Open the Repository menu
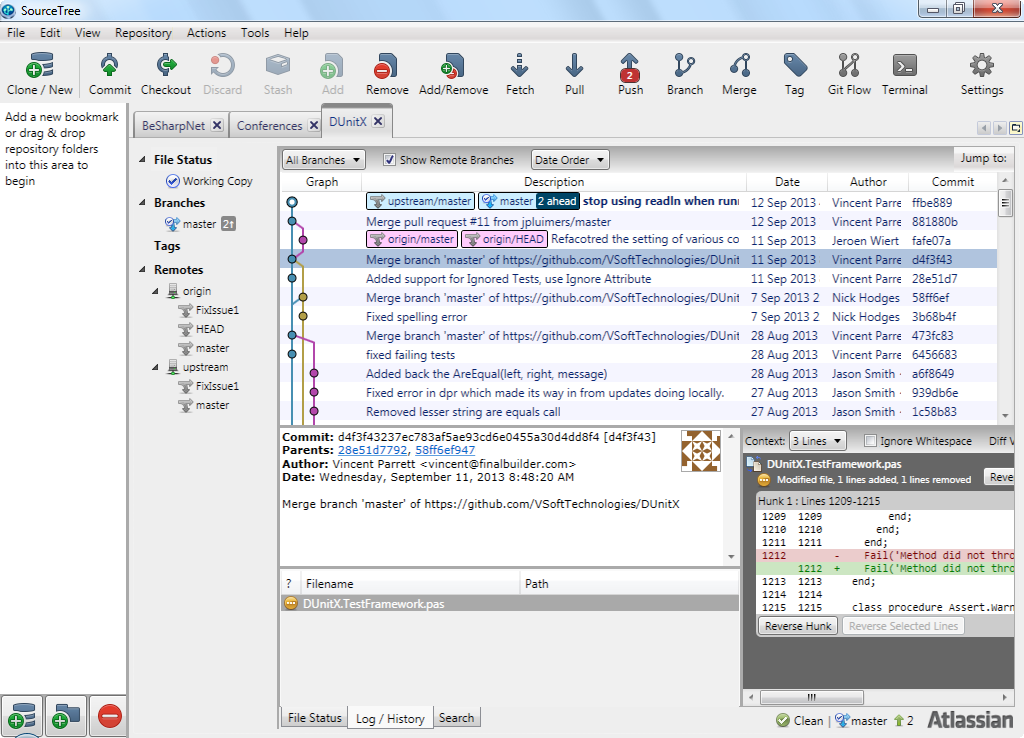1024x738 pixels. coord(143,33)
